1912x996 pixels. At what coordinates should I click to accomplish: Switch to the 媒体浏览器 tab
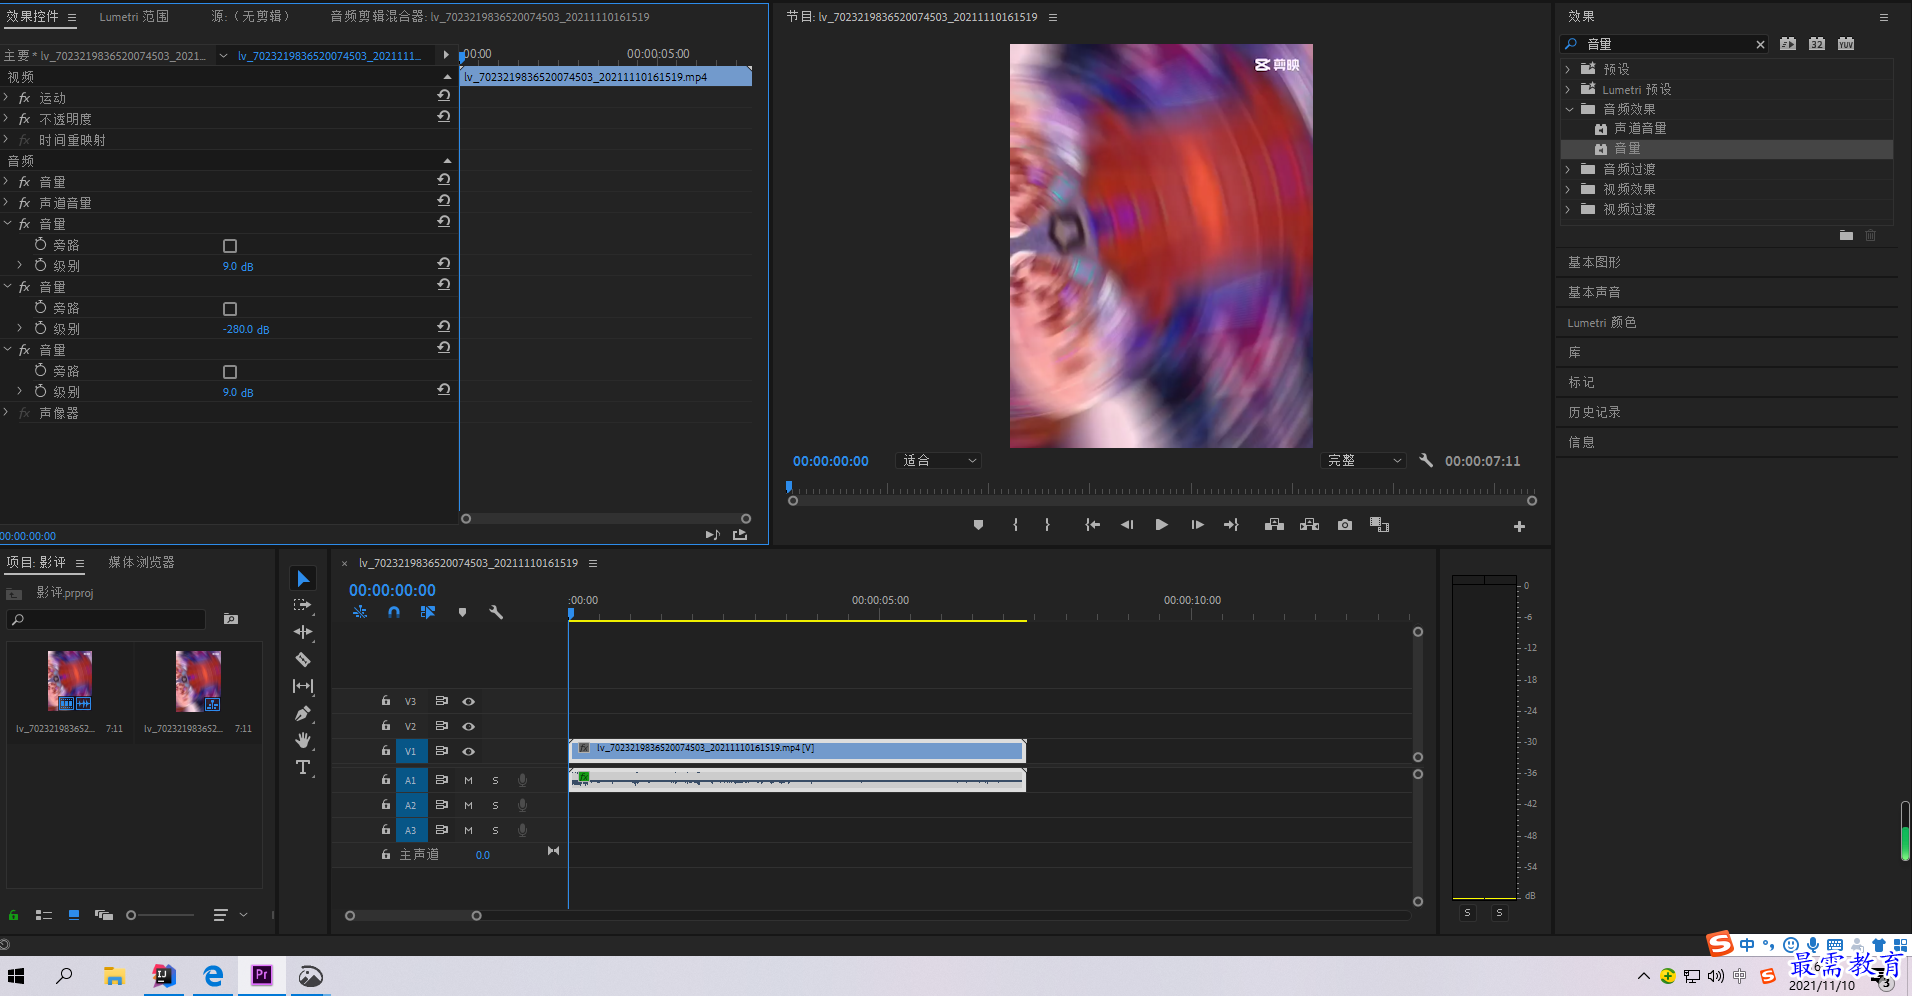(x=141, y=563)
